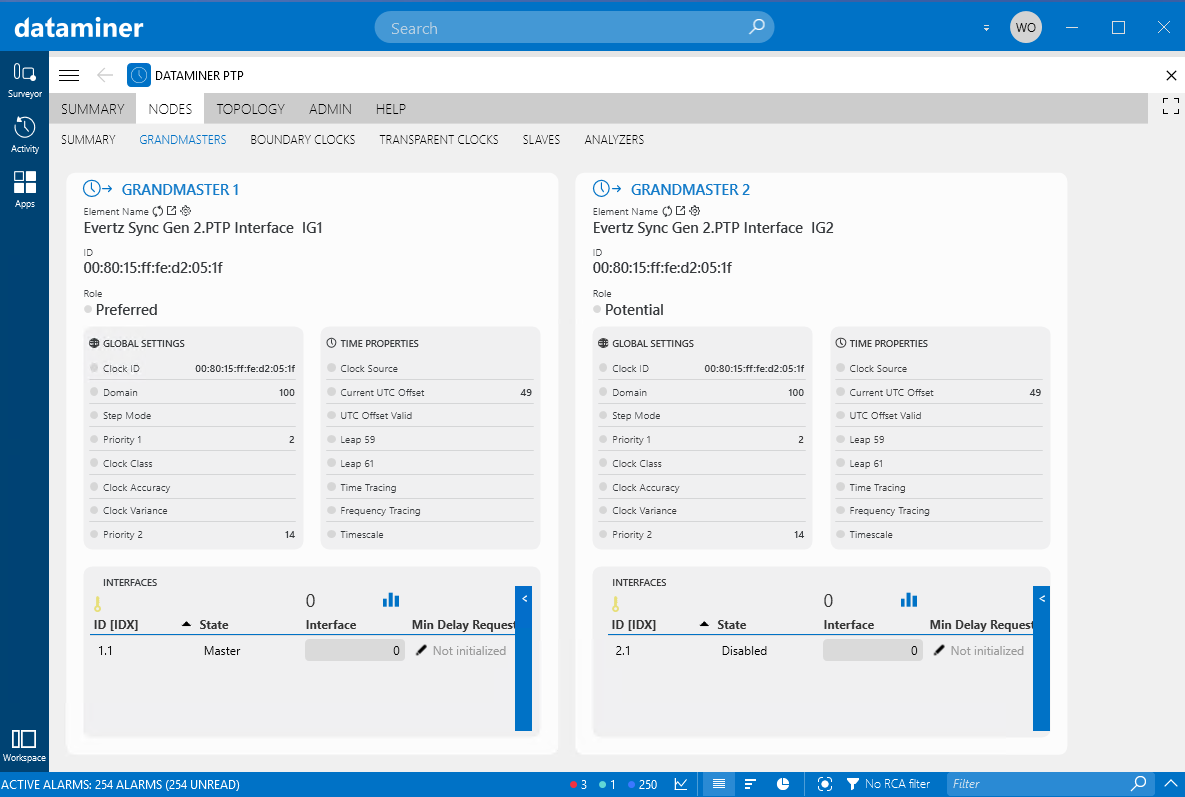Sort Grandmaster 1 interfaces by State column
Image resolution: width=1185 pixels, height=797 pixels.
click(214, 625)
